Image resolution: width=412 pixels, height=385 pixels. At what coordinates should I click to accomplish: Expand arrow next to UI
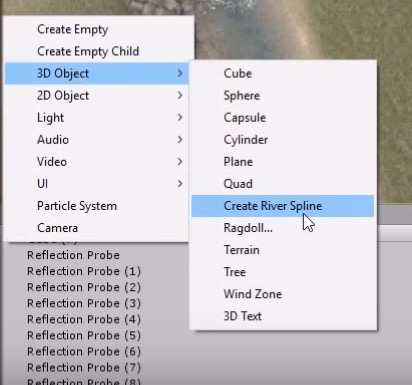click(x=180, y=184)
